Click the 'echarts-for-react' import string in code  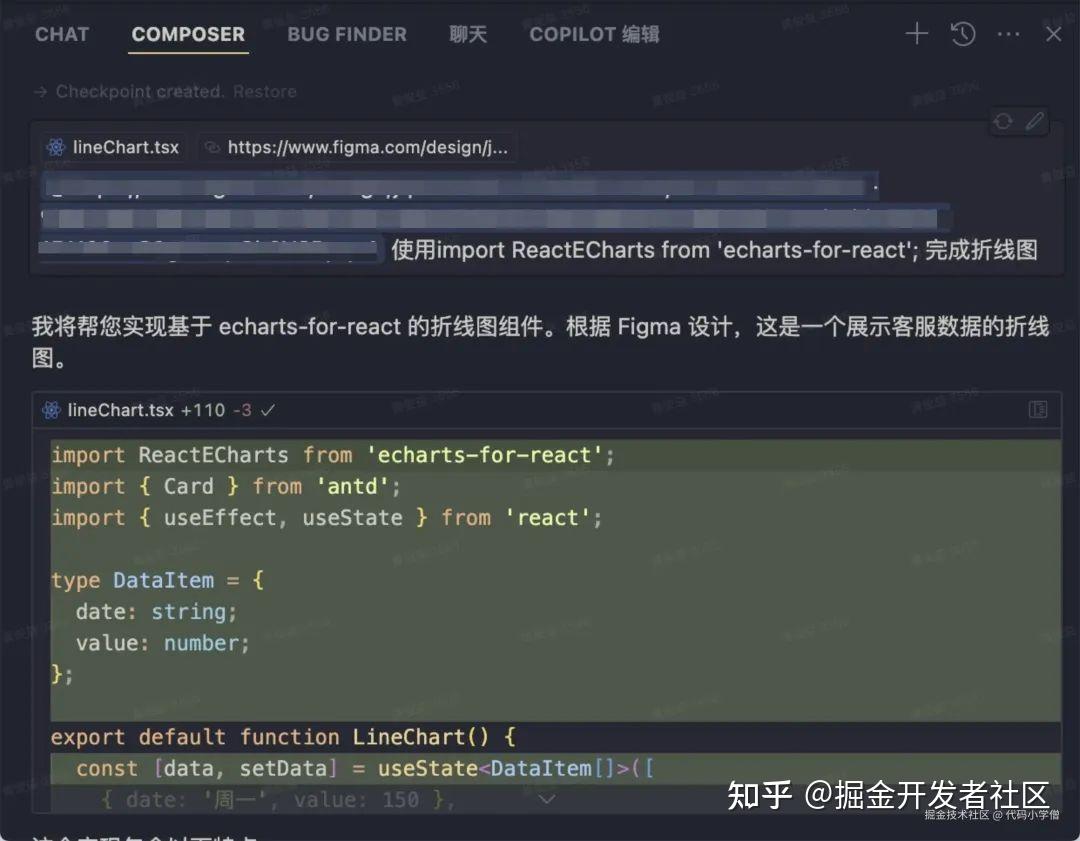483,455
